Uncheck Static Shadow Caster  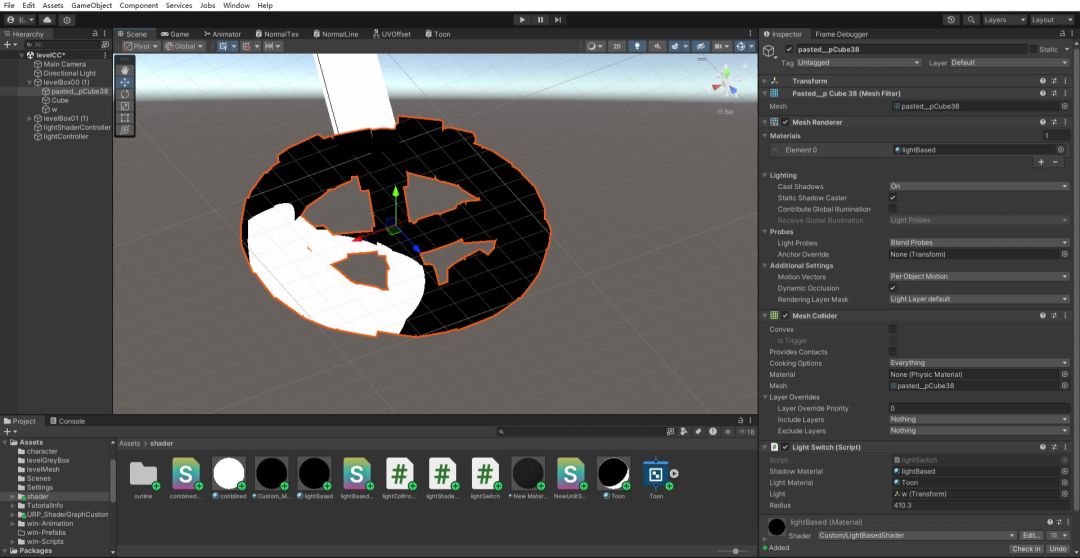click(x=893, y=198)
